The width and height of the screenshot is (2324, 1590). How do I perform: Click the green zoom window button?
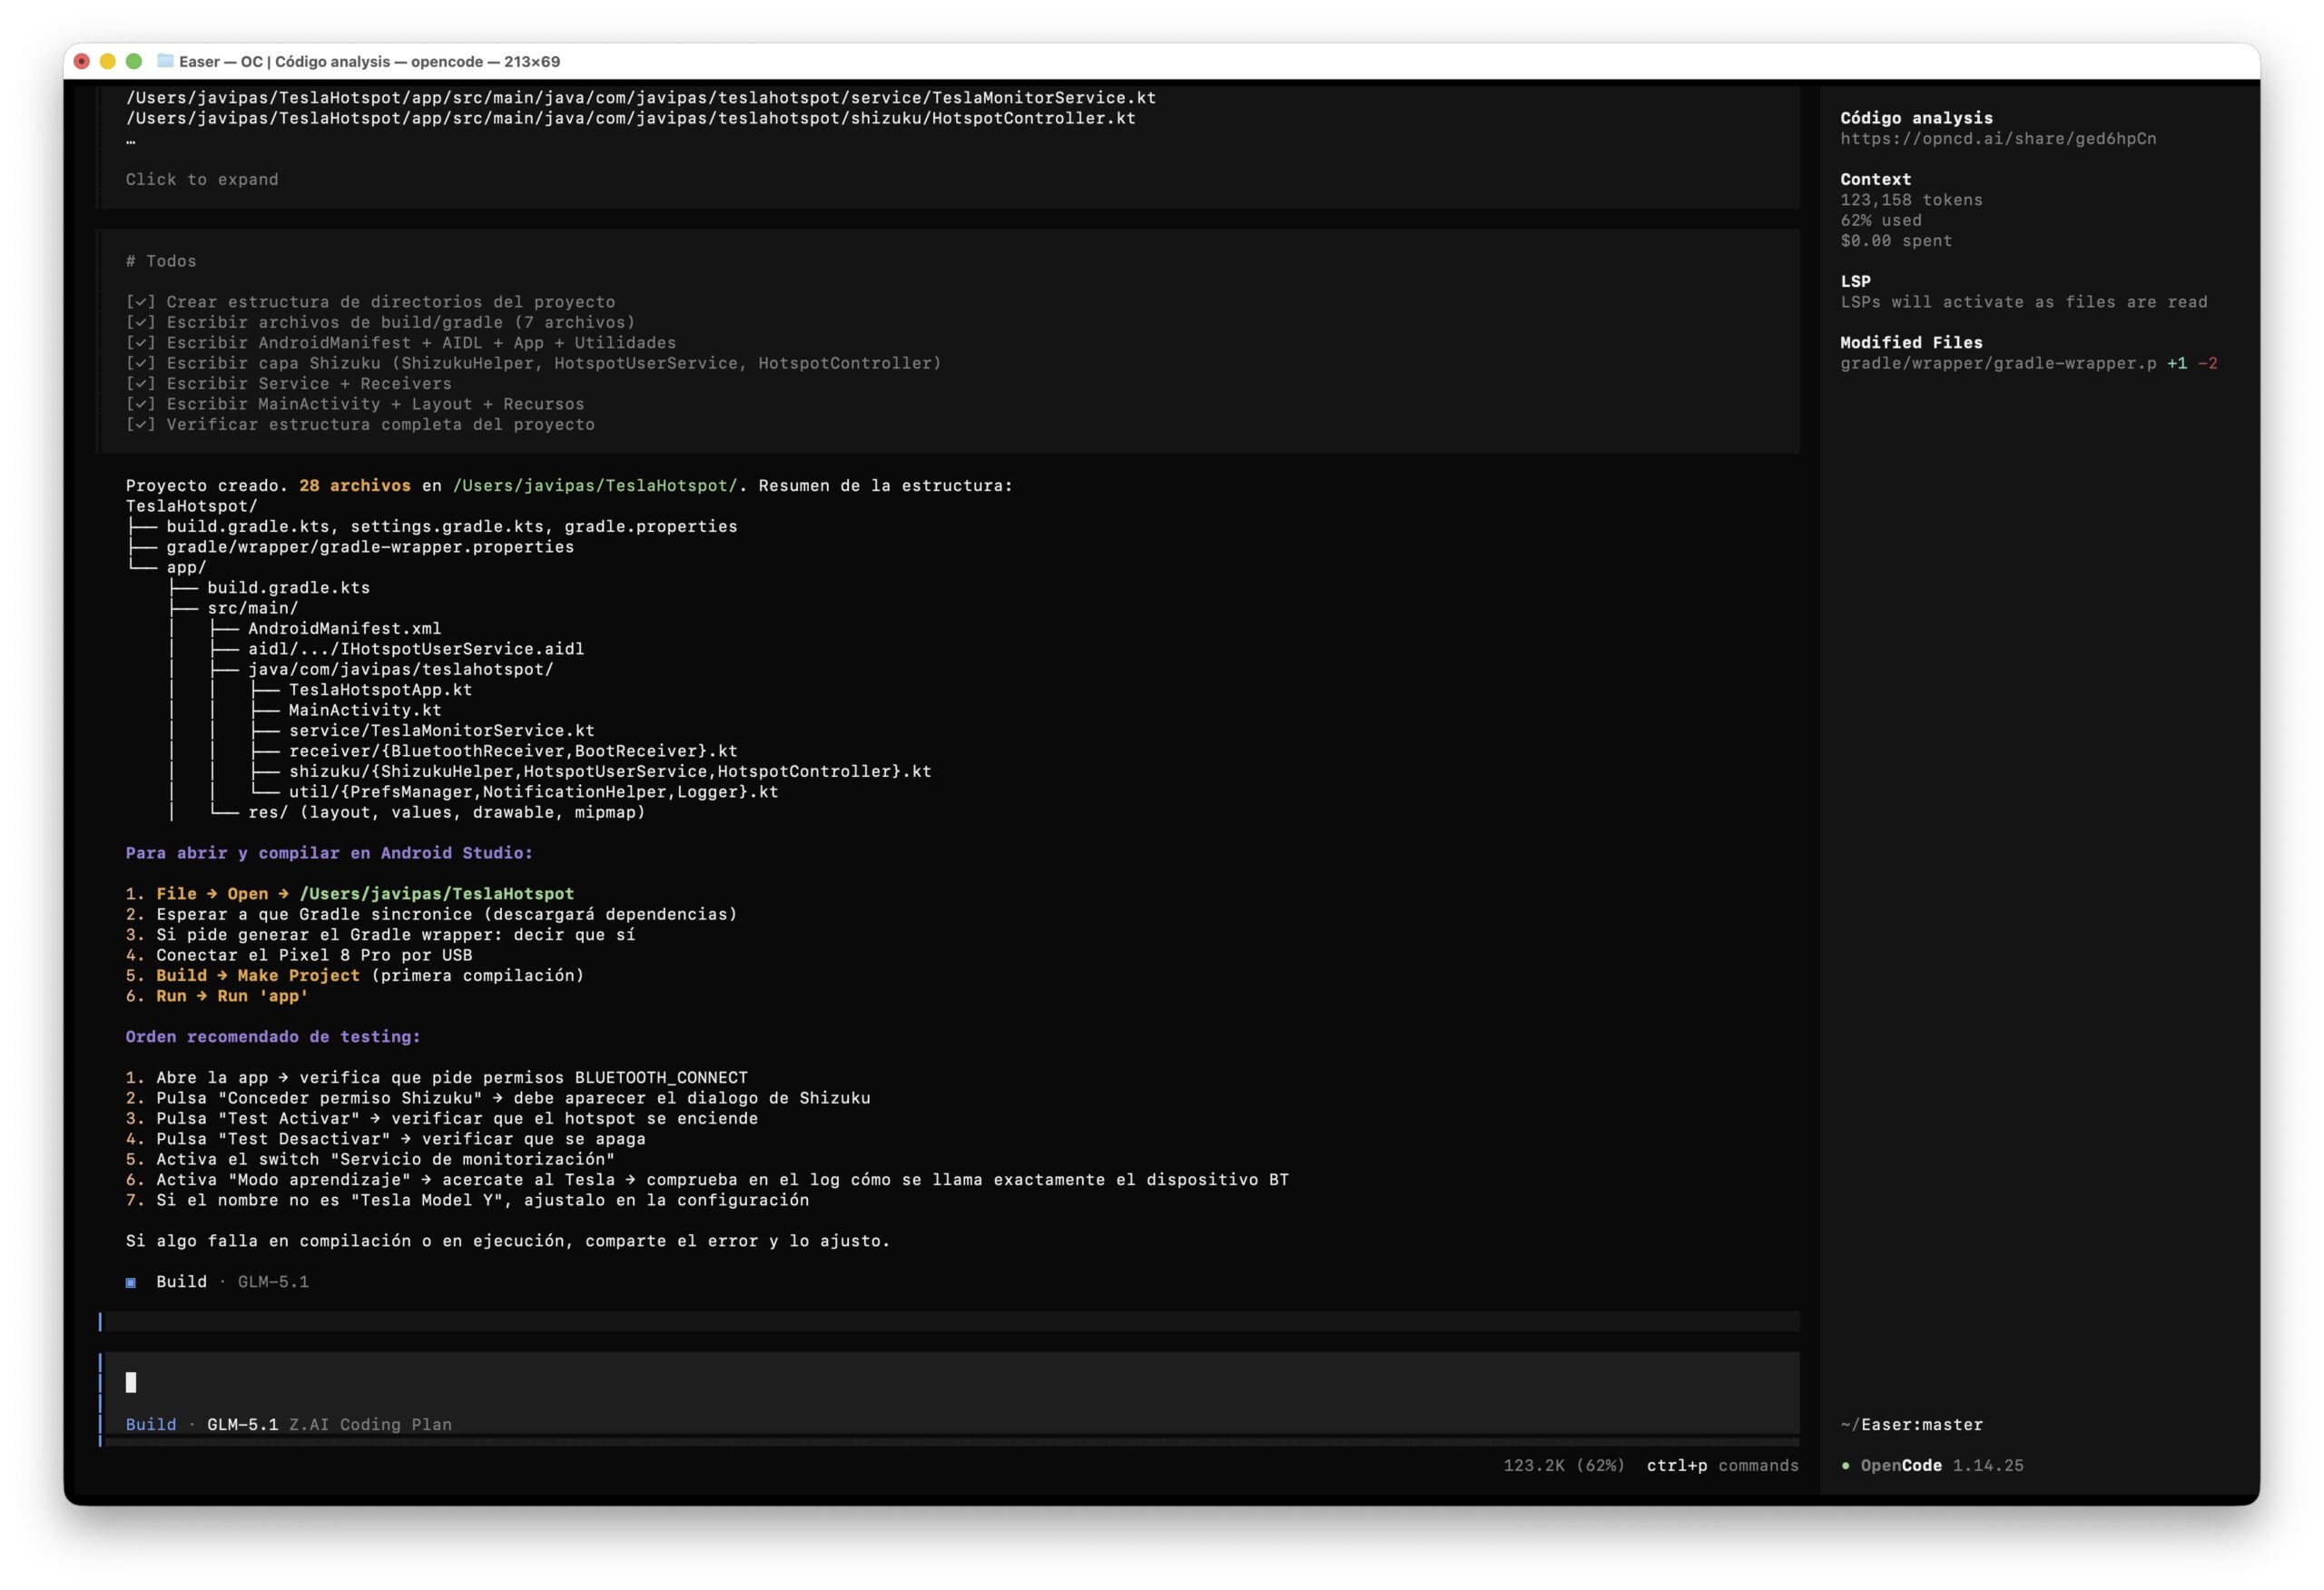click(134, 61)
